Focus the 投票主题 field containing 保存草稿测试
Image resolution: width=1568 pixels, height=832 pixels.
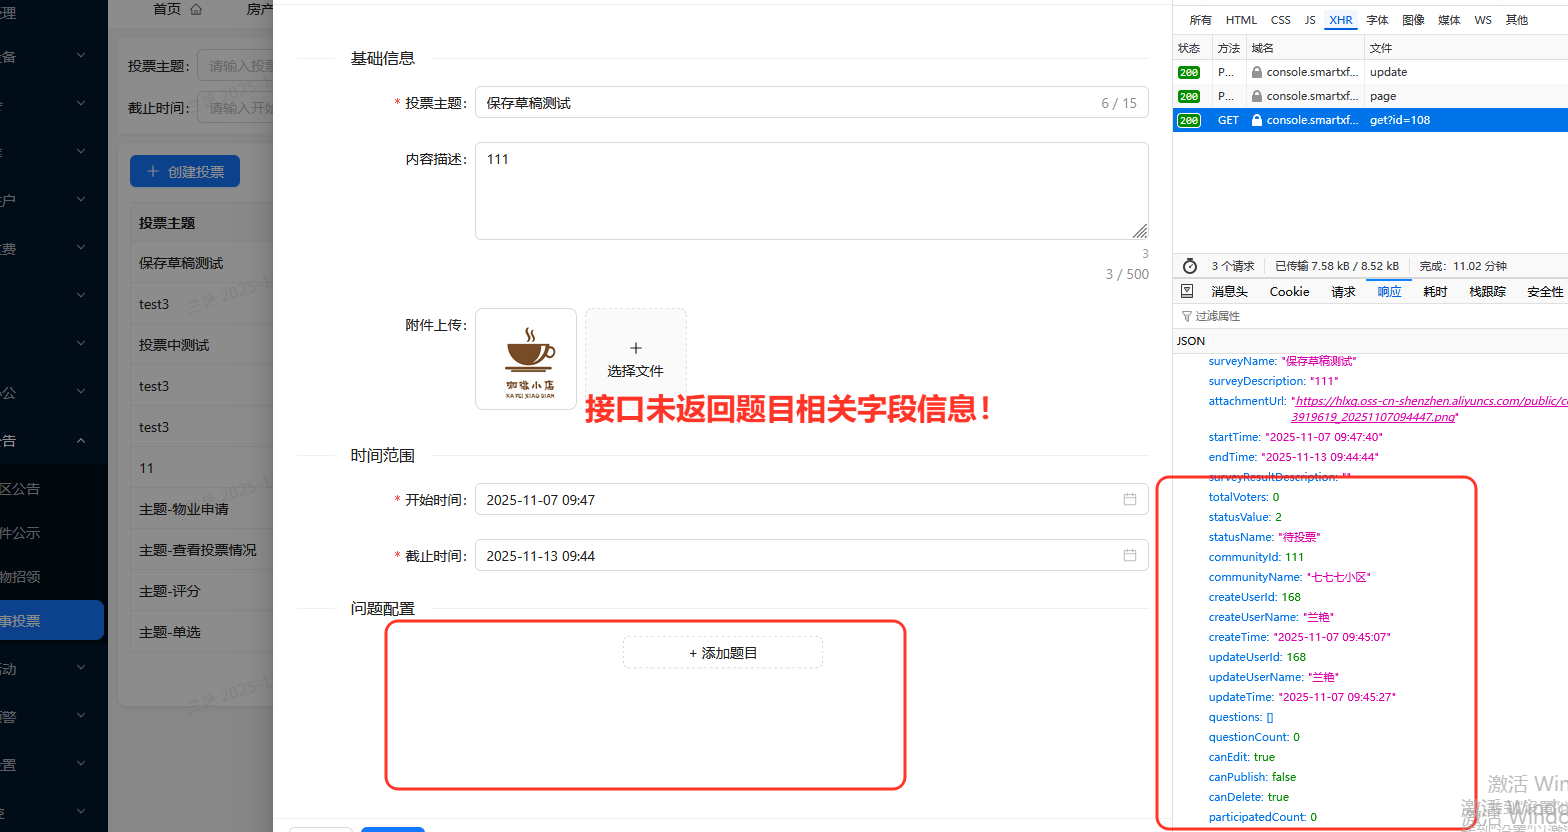point(812,103)
